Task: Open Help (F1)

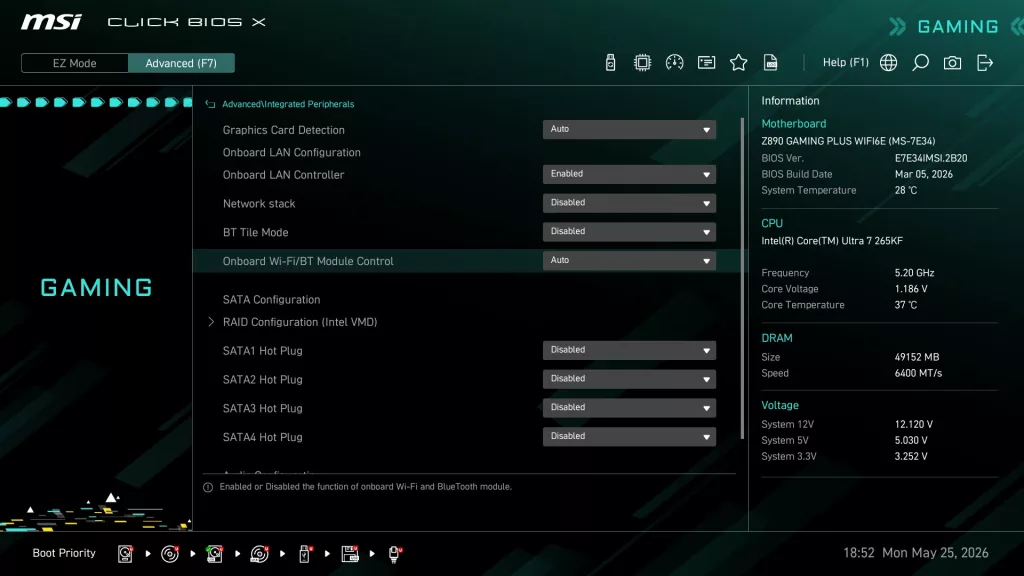Action: point(845,63)
